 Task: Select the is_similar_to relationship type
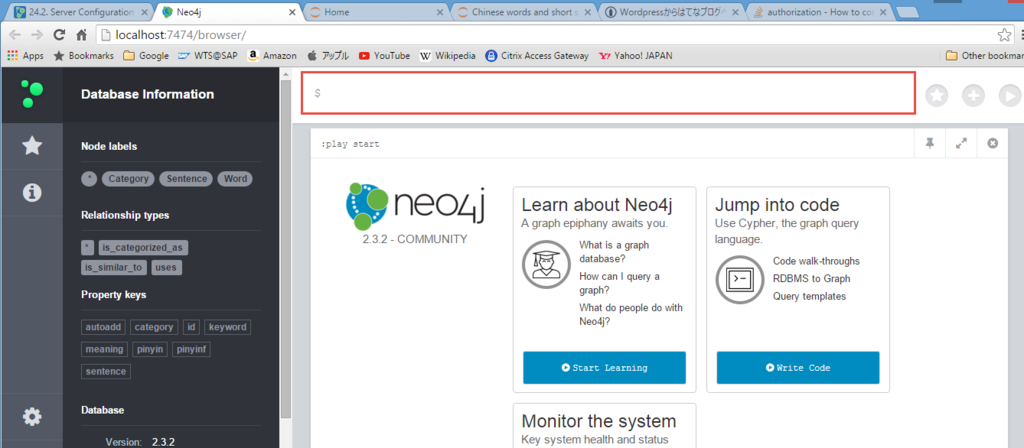tap(114, 268)
